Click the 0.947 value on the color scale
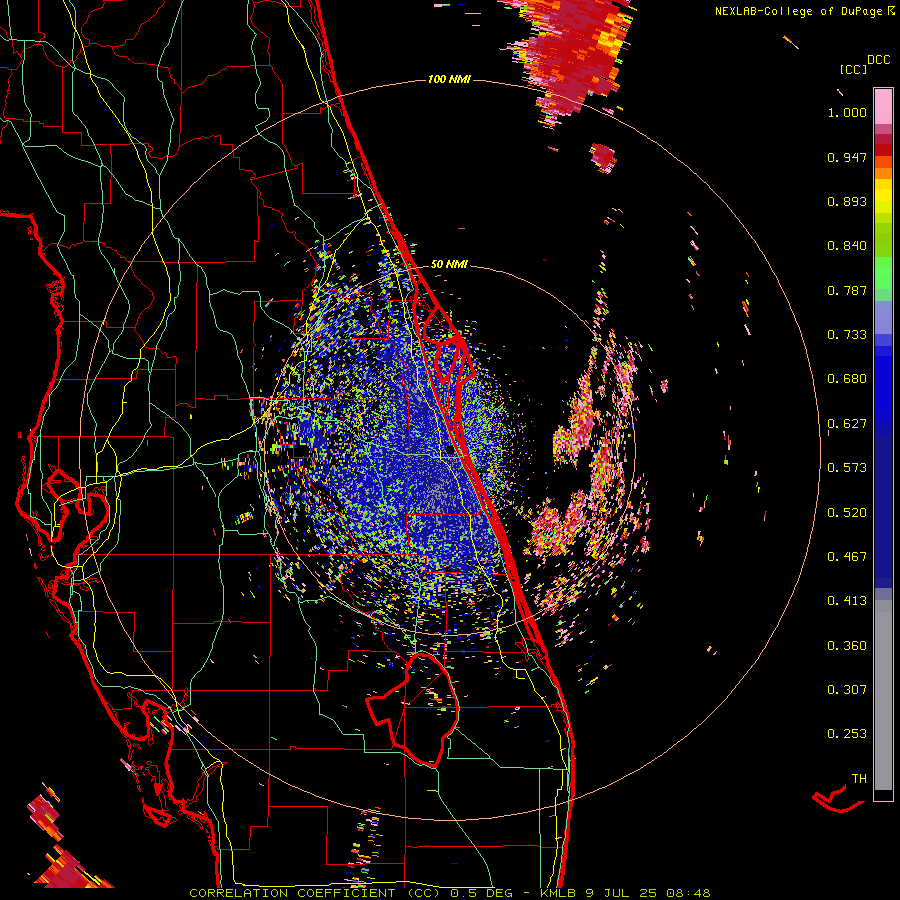900x900 pixels. (x=847, y=157)
